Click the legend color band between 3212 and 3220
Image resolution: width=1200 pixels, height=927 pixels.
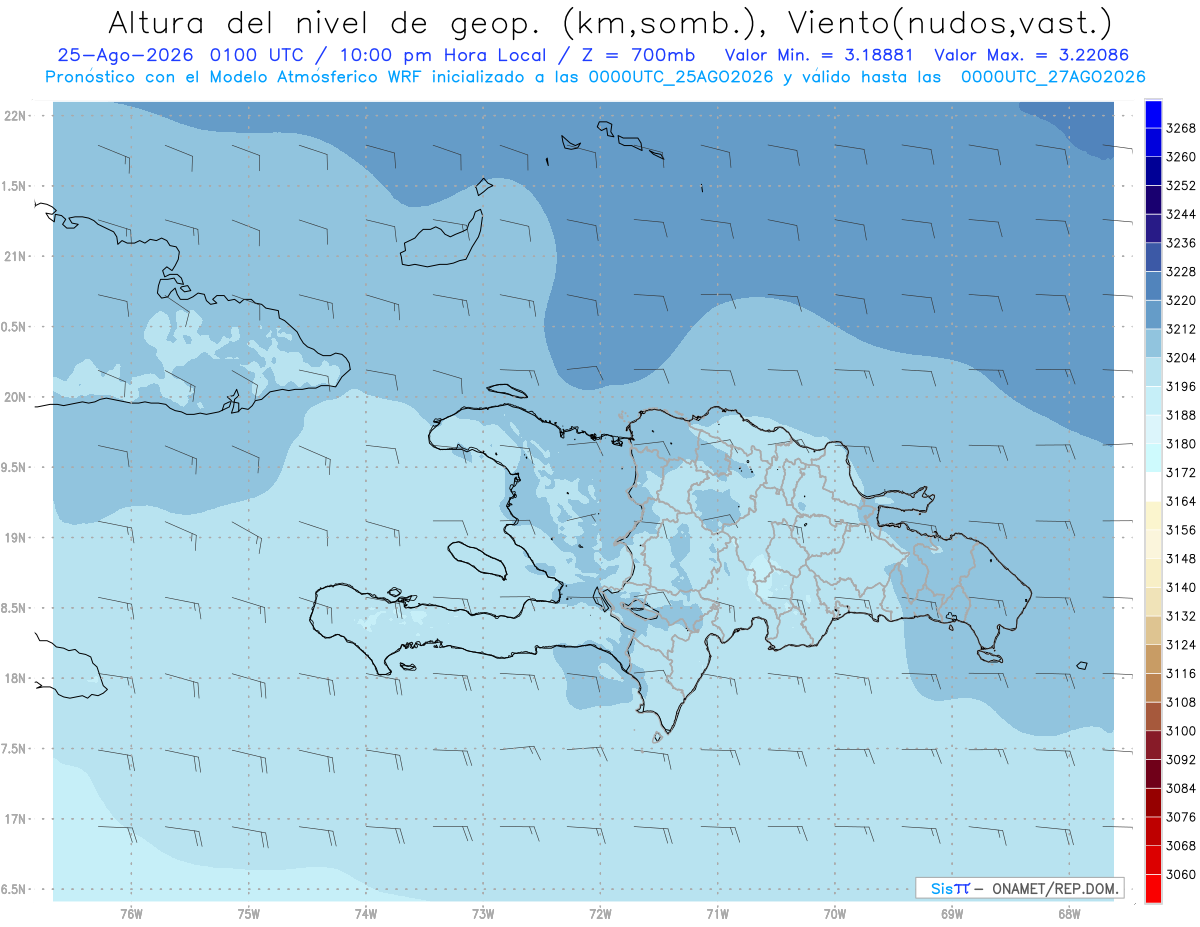pyautogui.click(x=1153, y=314)
